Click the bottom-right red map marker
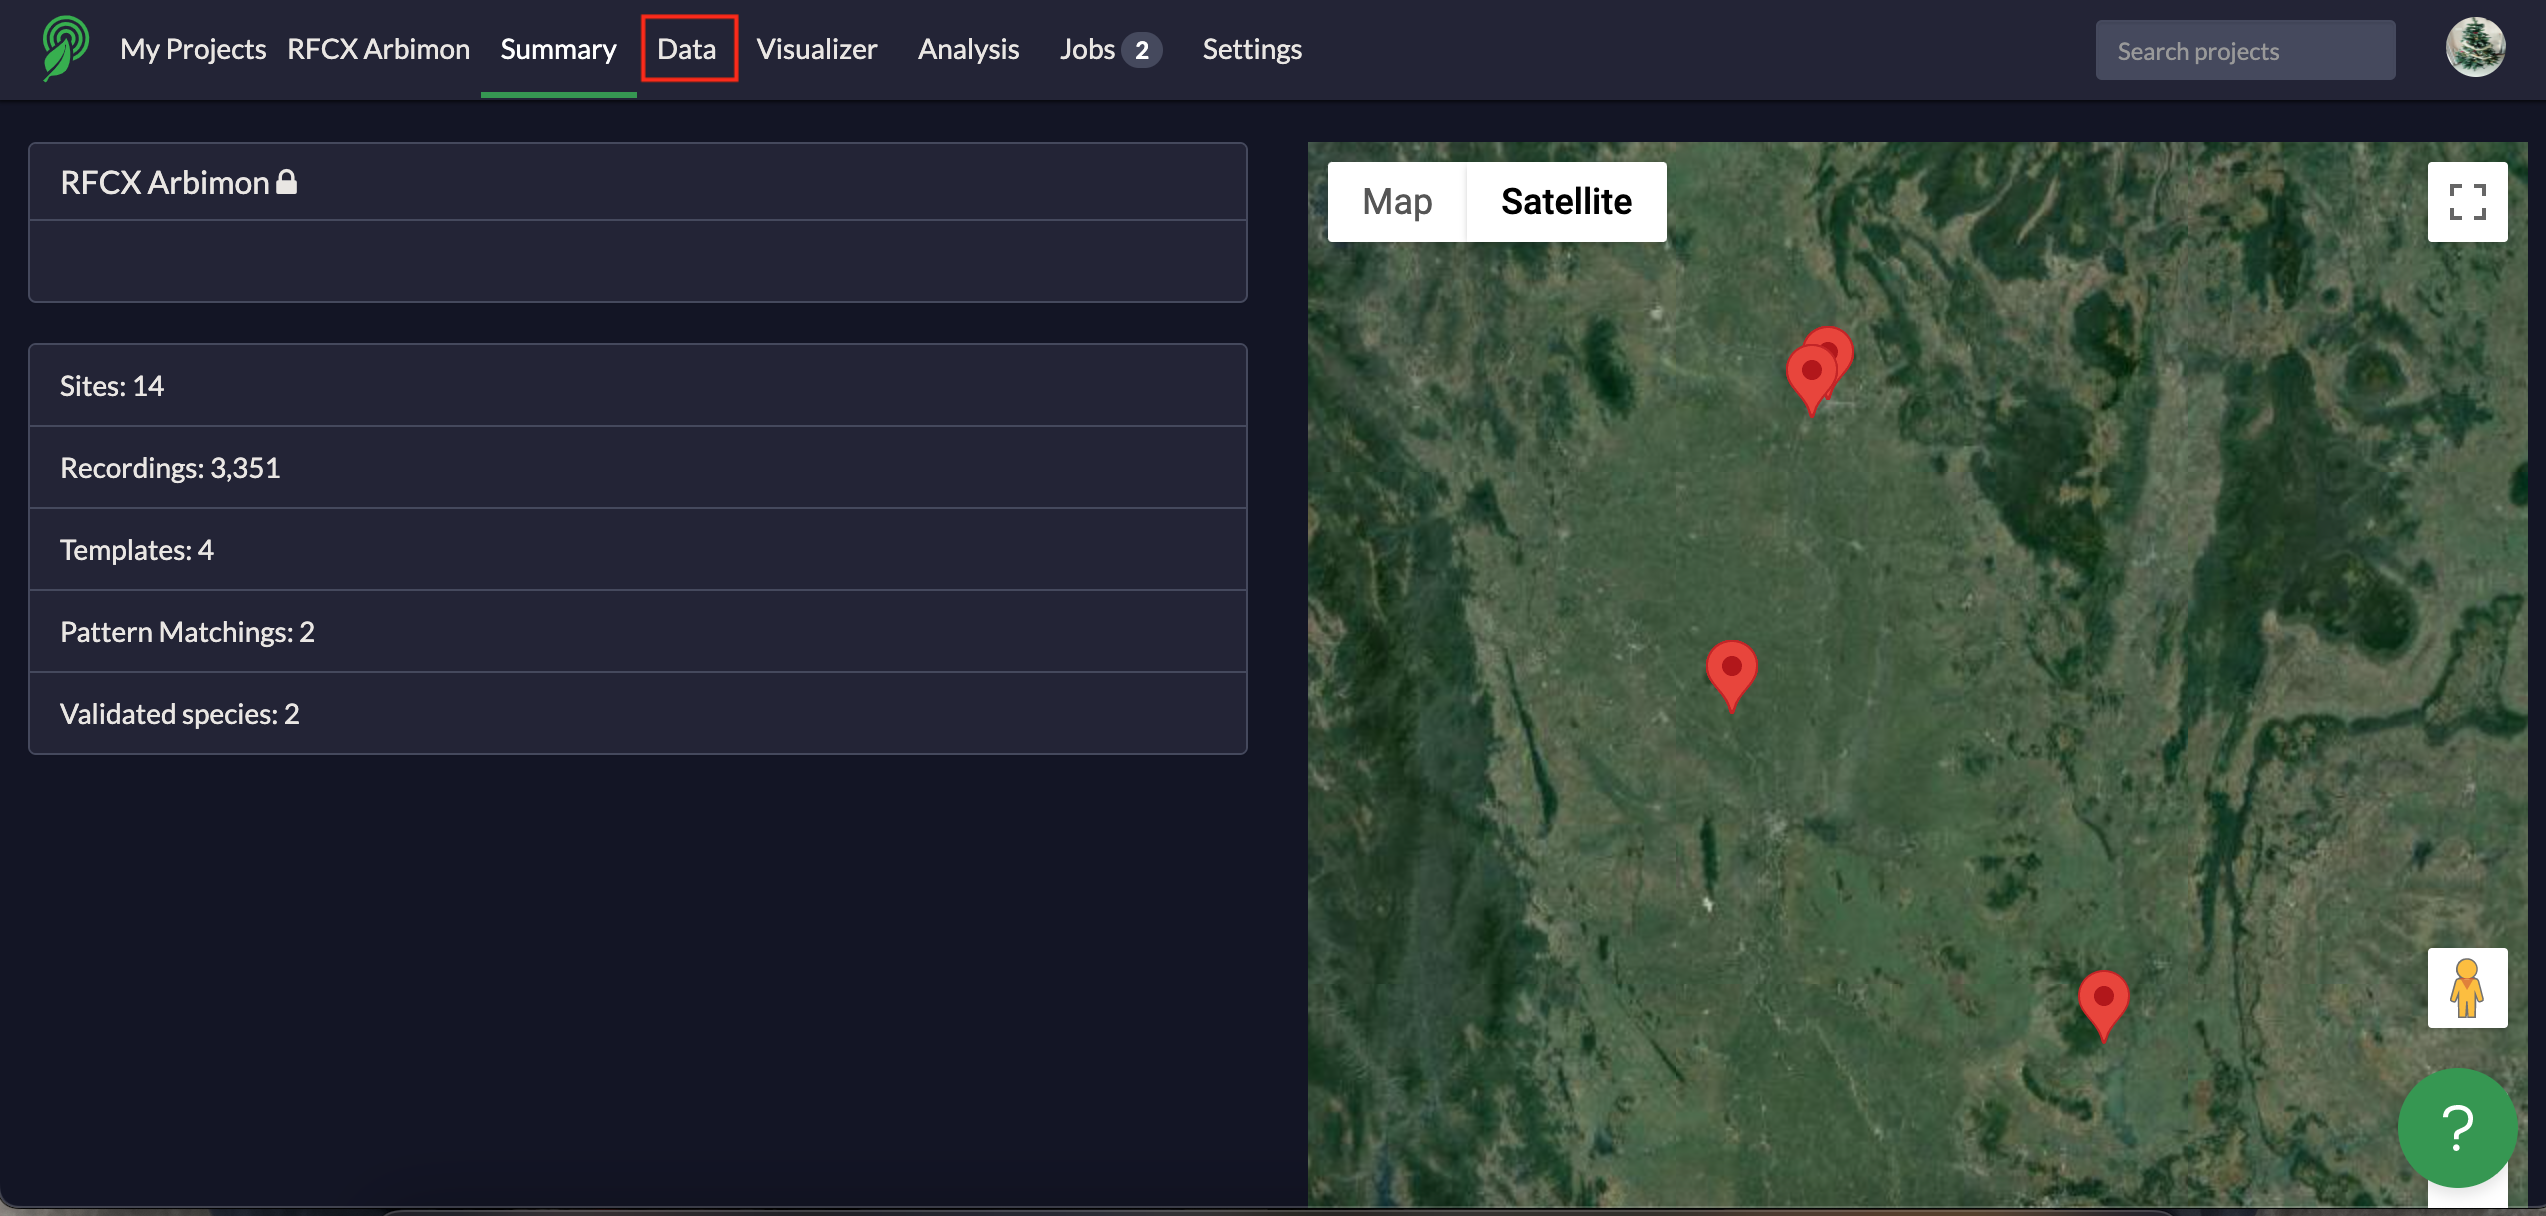The height and width of the screenshot is (1216, 2546). (x=2103, y=1000)
